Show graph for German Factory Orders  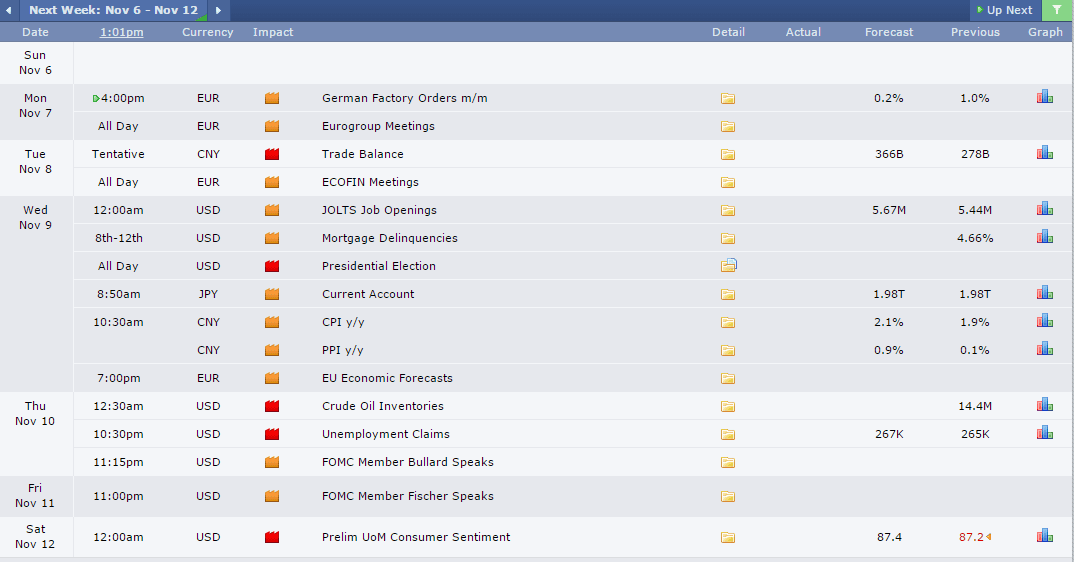pyautogui.click(x=1045, y=97)
